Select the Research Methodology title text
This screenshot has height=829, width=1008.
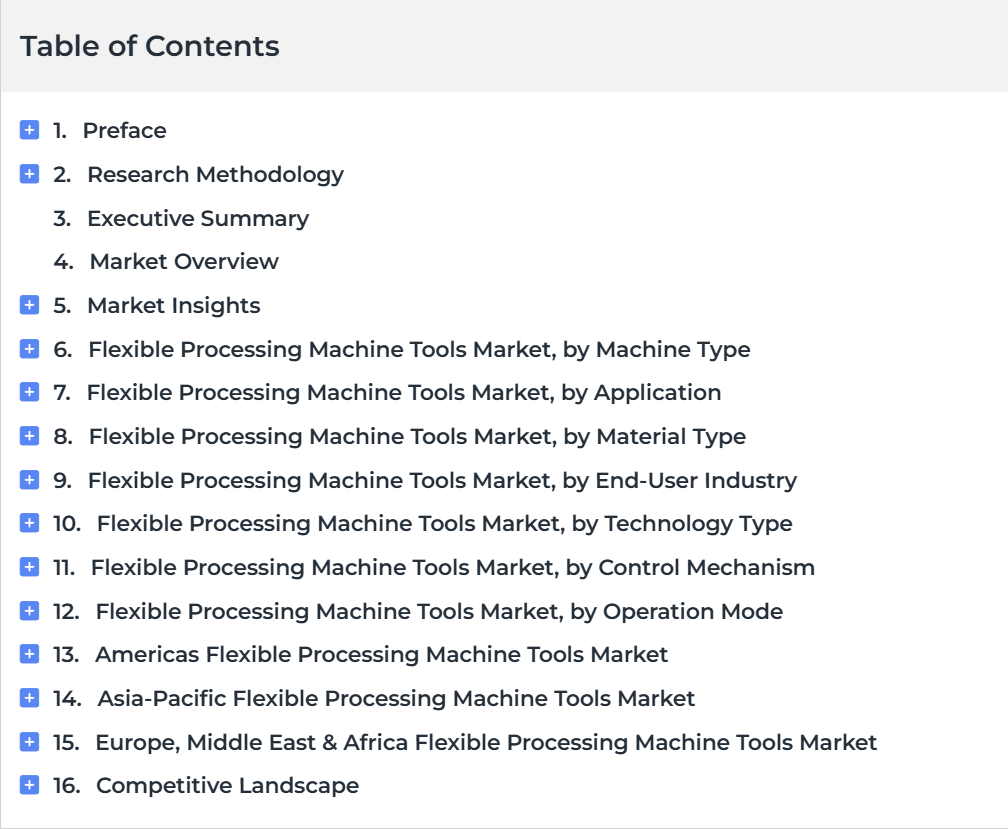click(x=215, y=175)
